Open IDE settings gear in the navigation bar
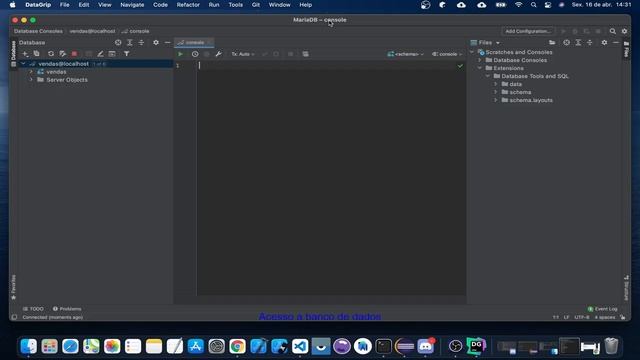 coord(624,31)
